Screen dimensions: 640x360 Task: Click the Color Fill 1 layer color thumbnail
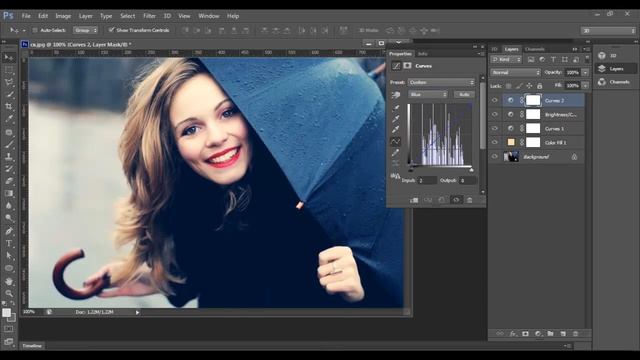tap(511, 142)
